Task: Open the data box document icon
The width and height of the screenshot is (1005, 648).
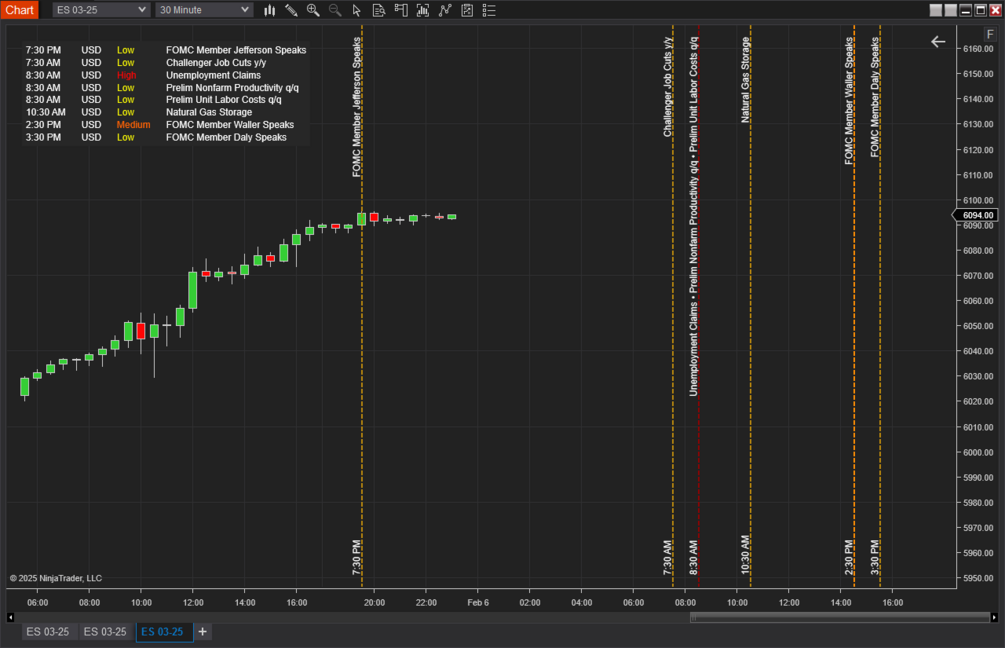Action: click(379, 10)
